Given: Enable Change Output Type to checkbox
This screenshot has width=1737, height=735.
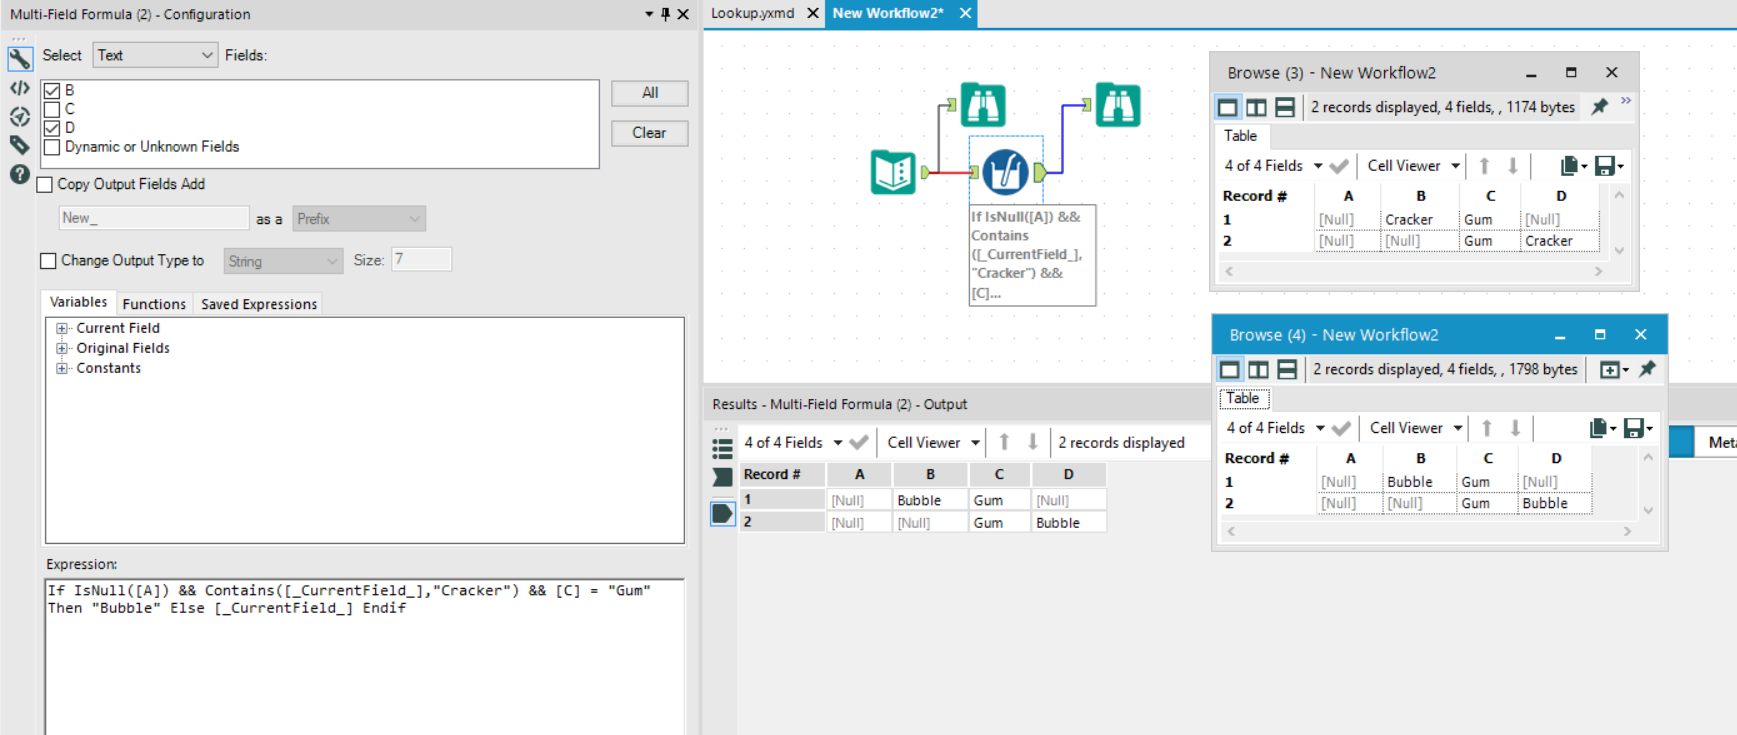Looking at the screenshot, I should 48,261.
